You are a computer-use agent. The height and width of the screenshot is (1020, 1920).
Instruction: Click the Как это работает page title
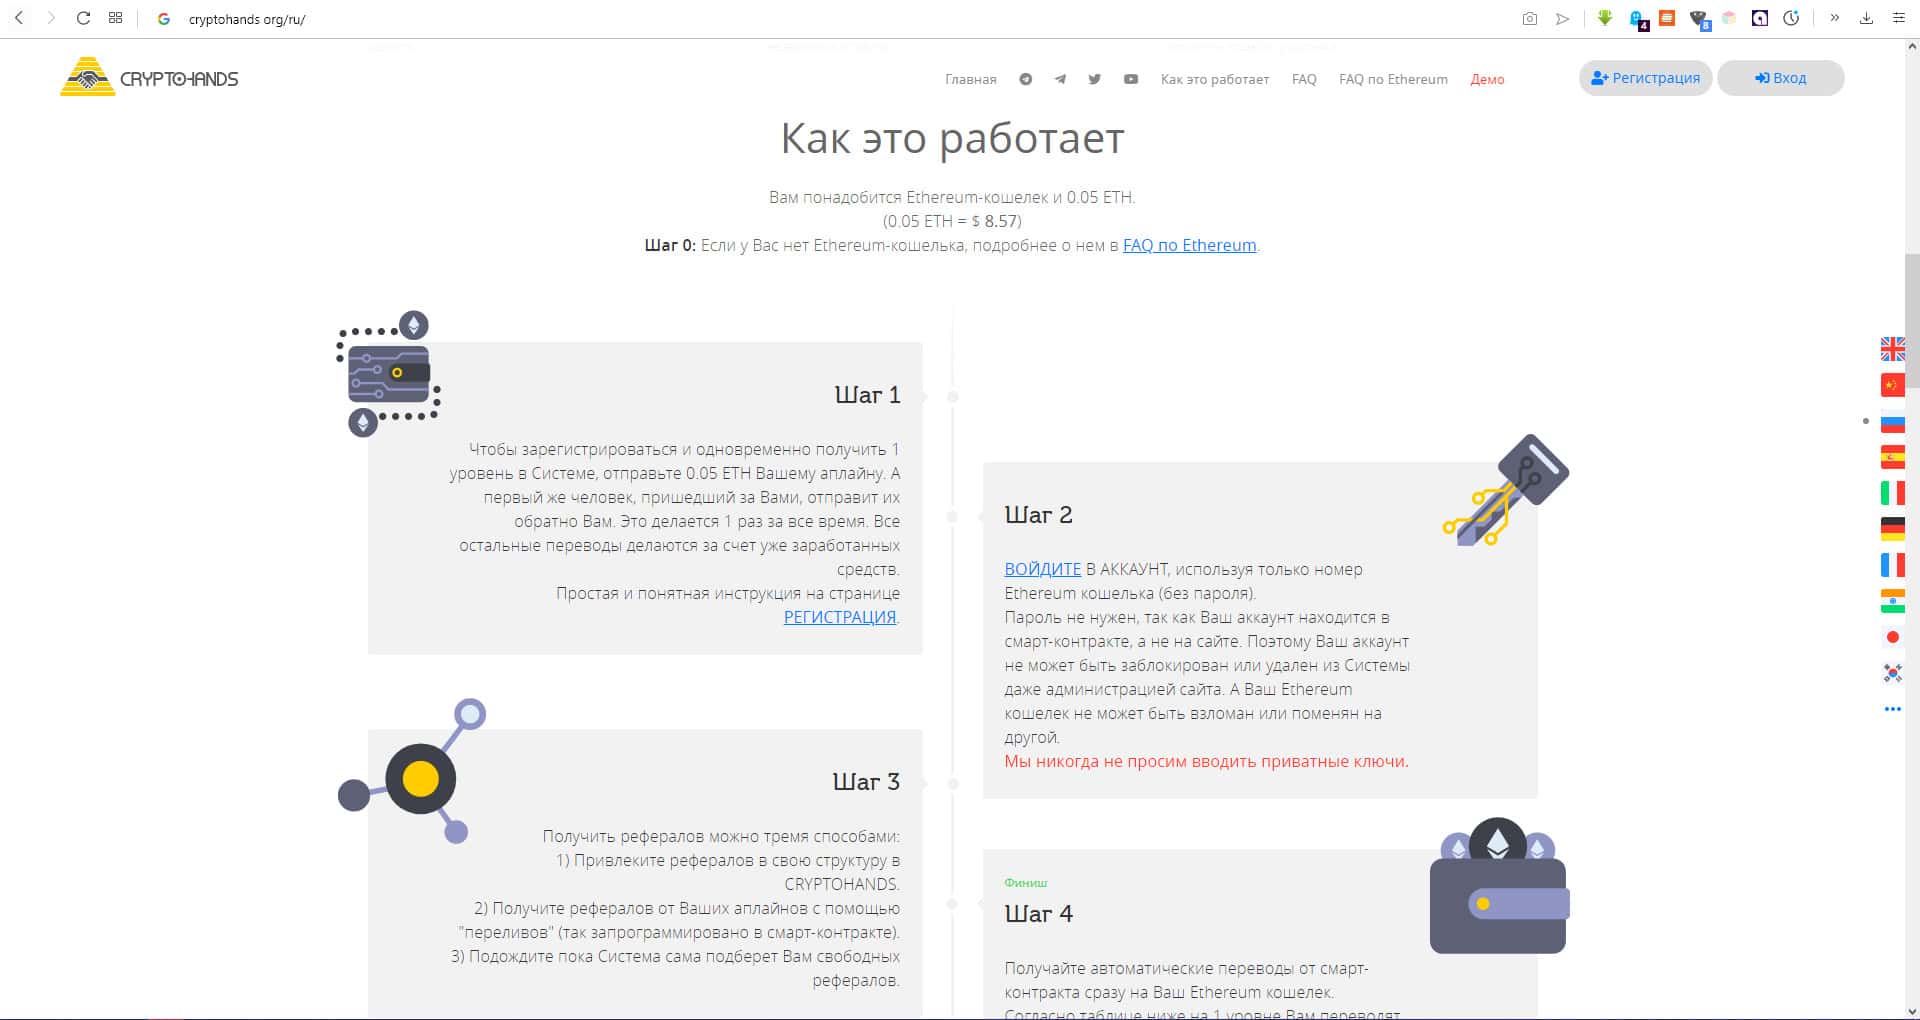tap(952, 138)
